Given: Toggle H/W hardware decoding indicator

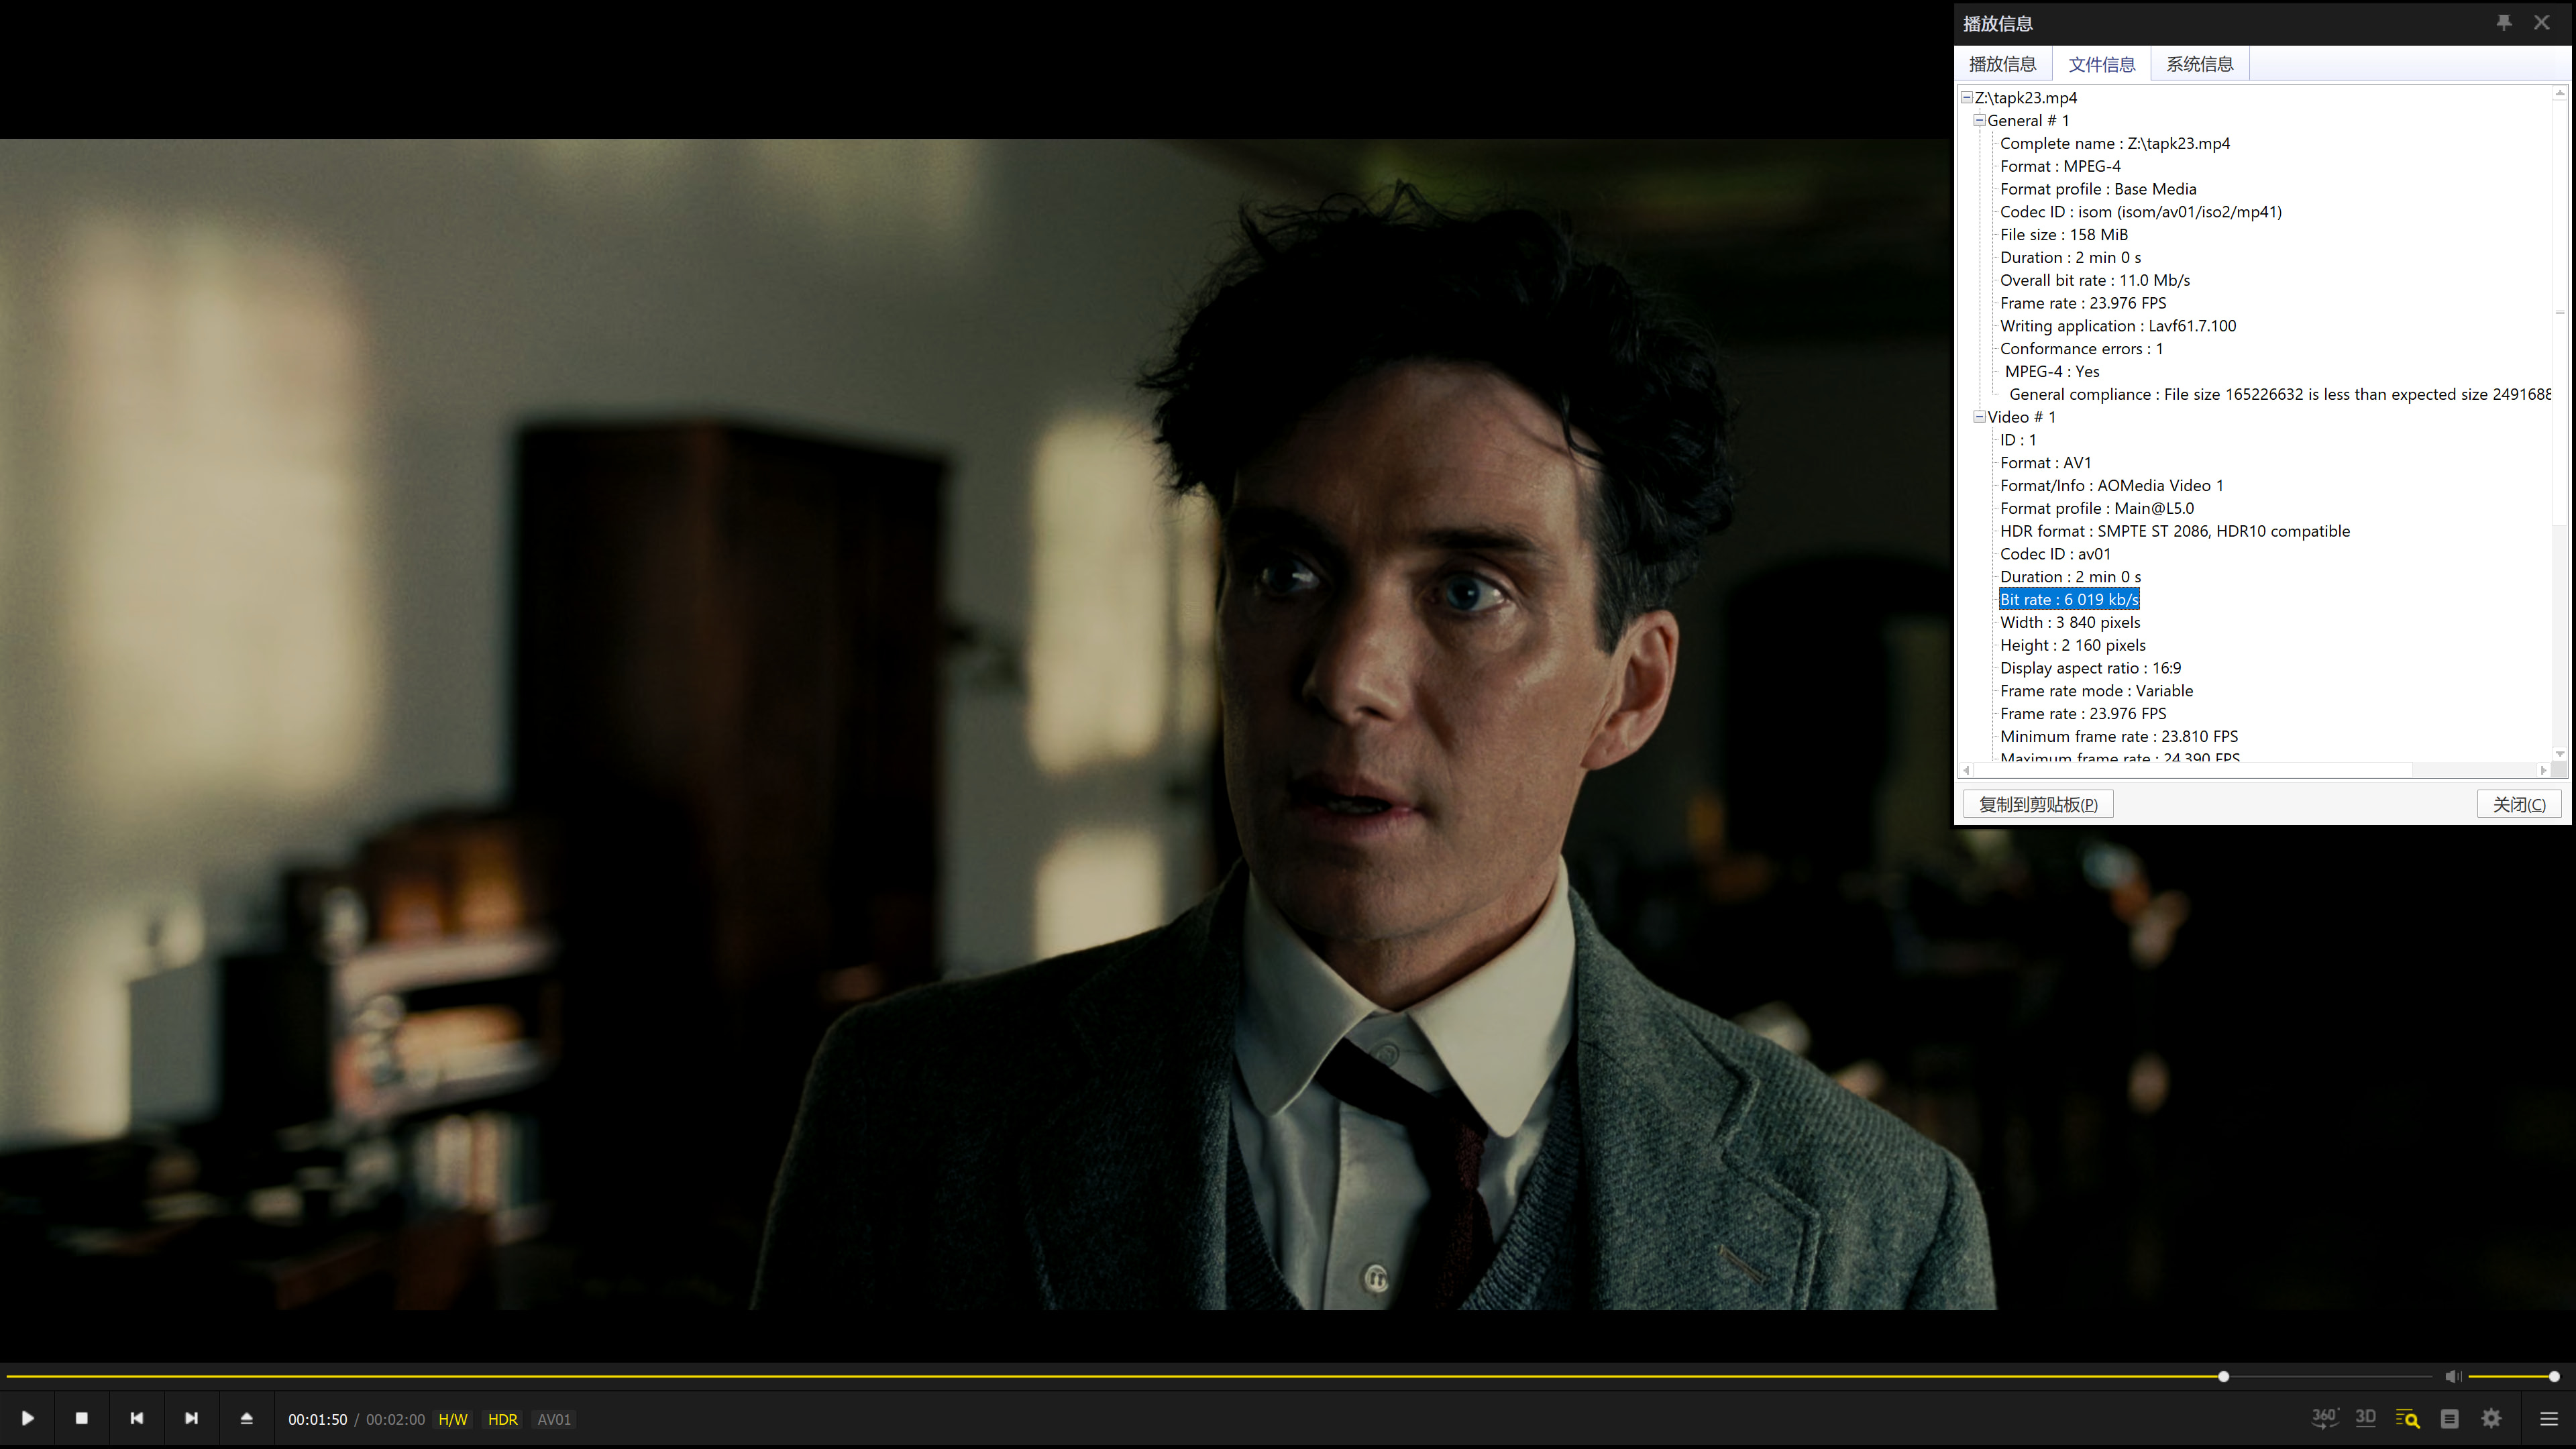Looking at the screenshot, I should coord(453,1419).
